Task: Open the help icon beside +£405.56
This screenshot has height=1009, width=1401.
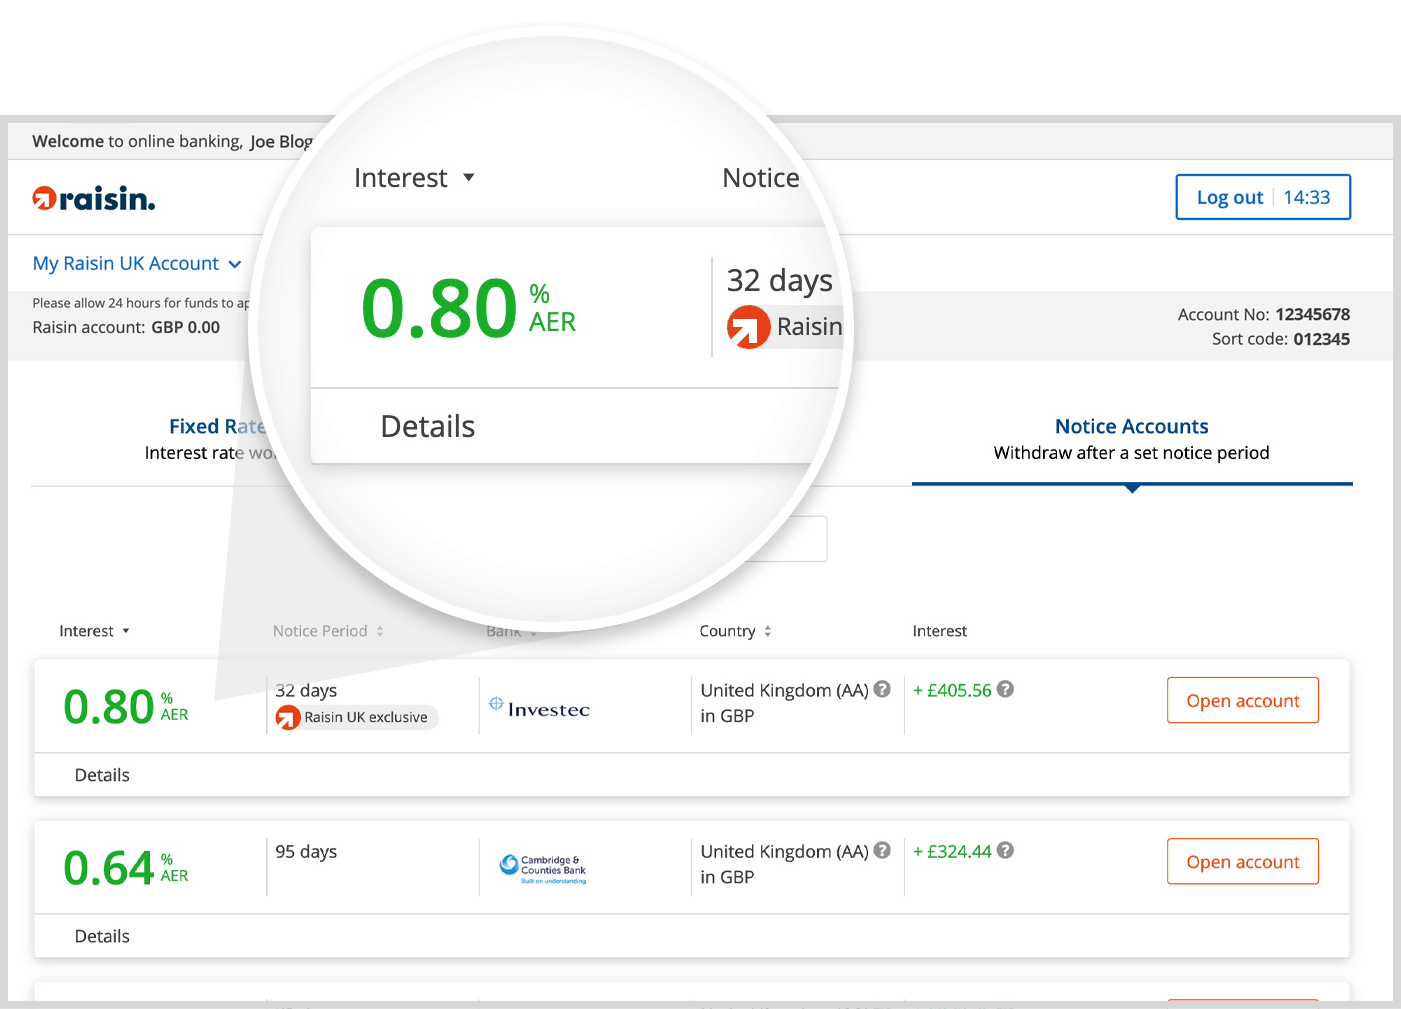Action: [x=1006, y=689]
